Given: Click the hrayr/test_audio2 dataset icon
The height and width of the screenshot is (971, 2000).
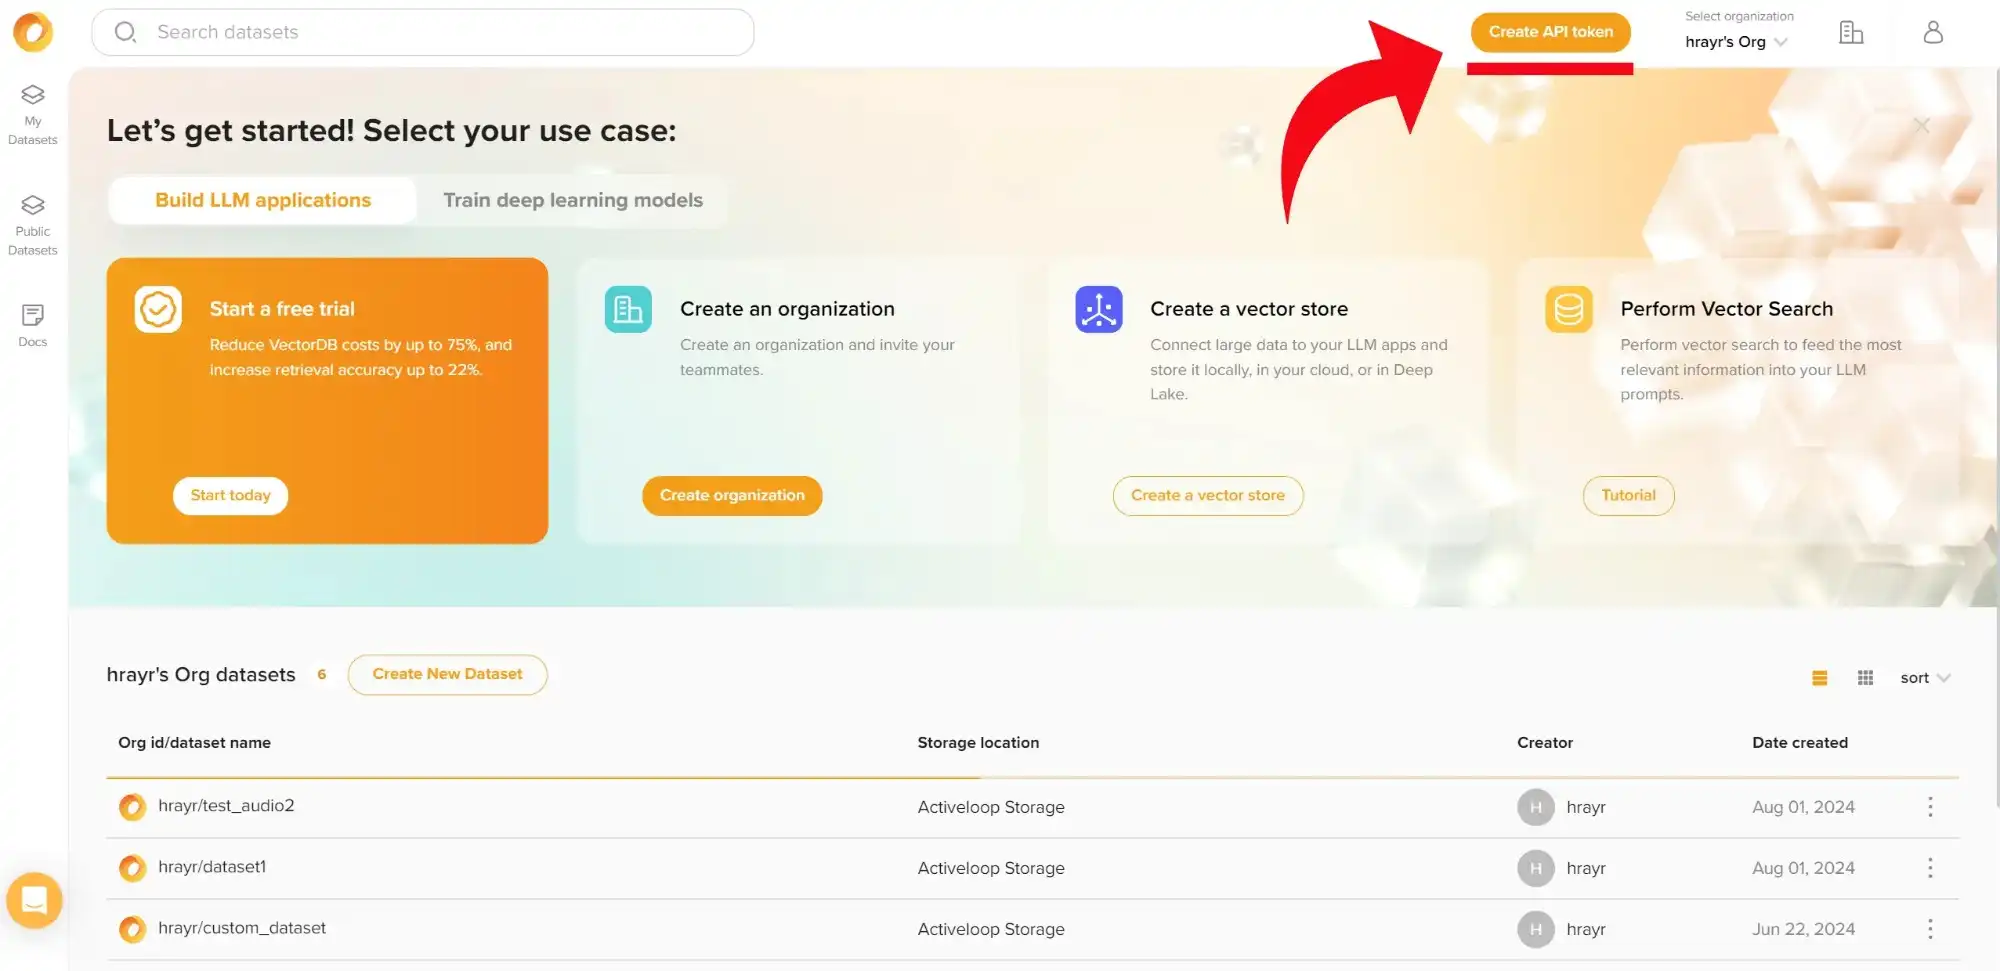Looking at the screenshot, I should [132, 807].
